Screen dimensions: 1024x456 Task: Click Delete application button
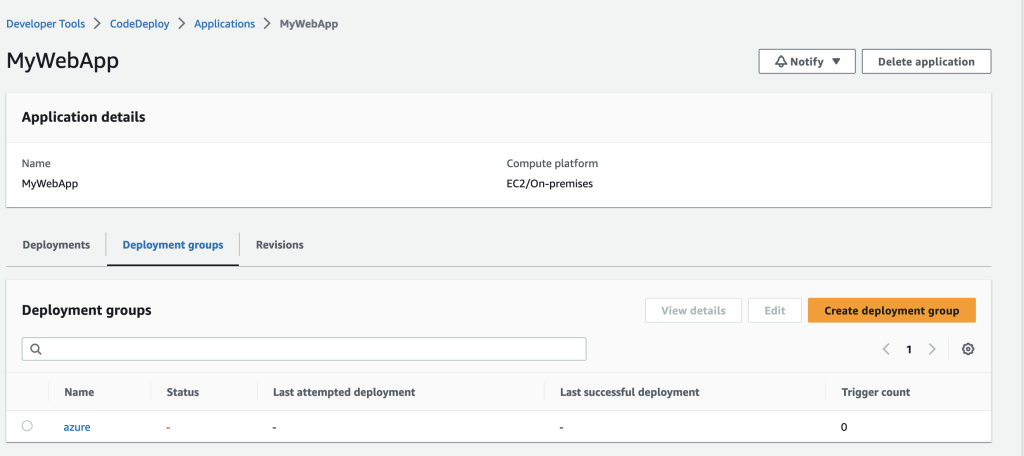(x=926, y=62)
